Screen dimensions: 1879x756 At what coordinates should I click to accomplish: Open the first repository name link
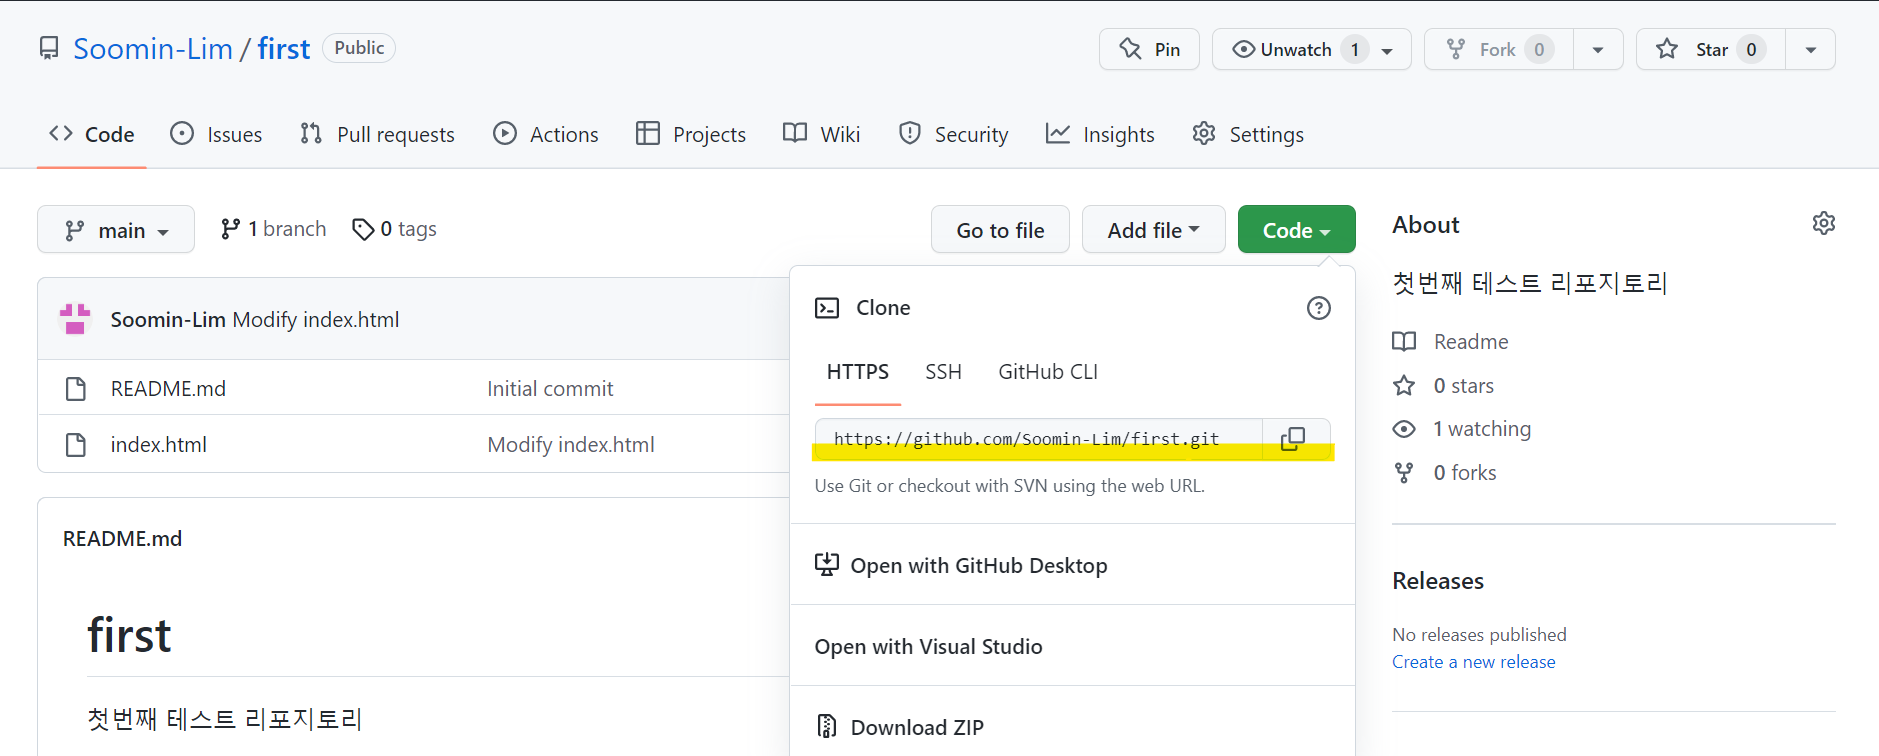click(284, 48)
